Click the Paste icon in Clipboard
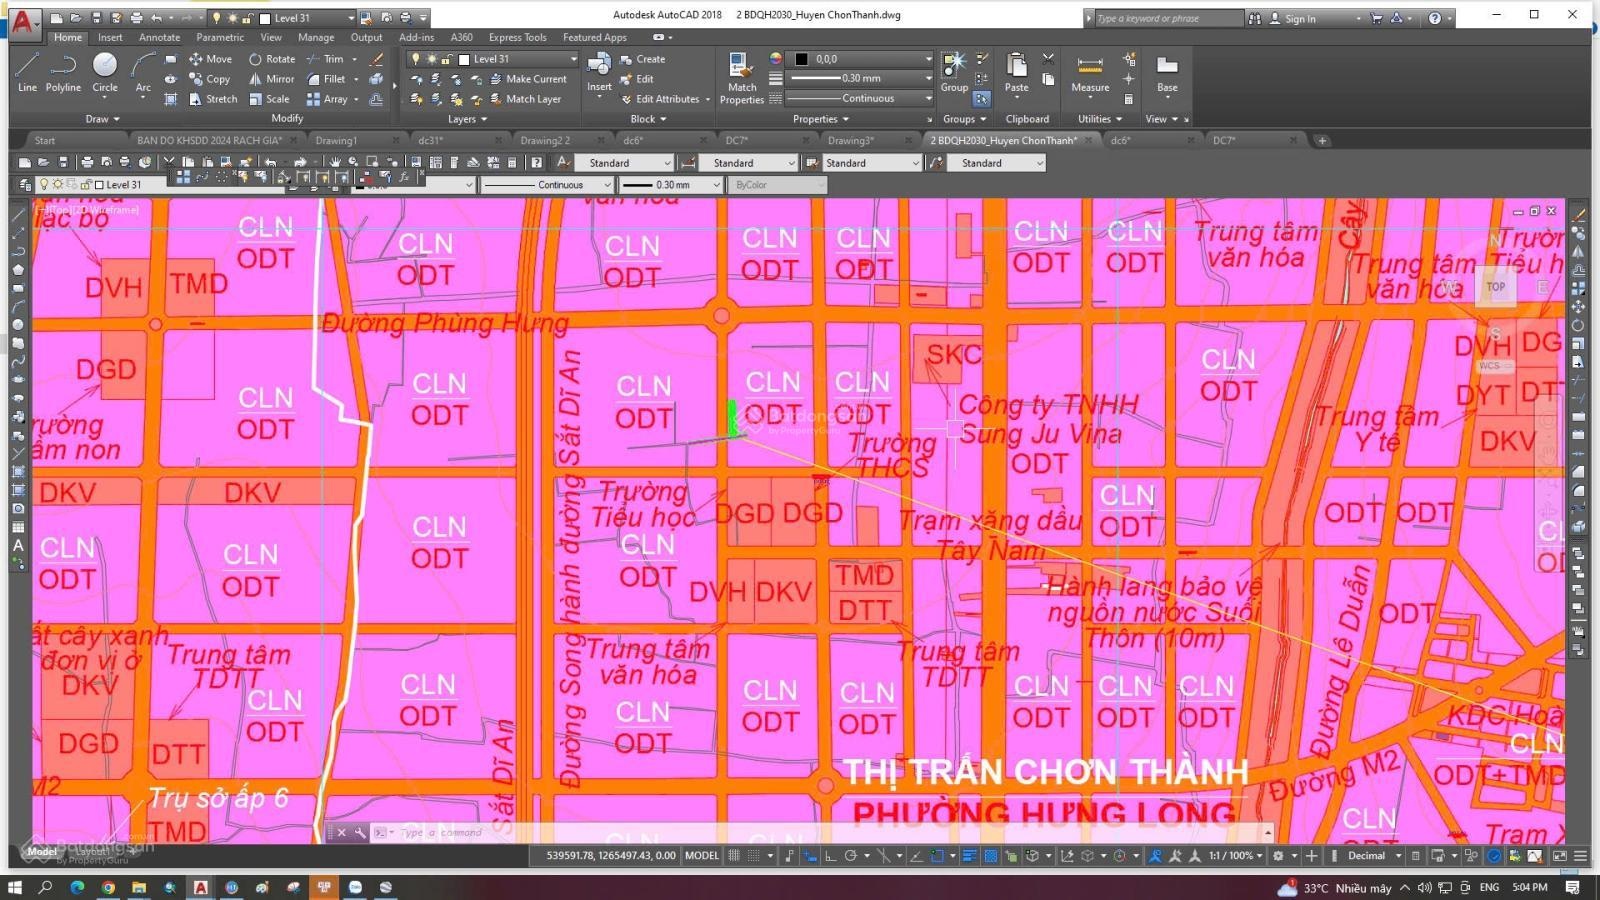 click(1016, 72)
